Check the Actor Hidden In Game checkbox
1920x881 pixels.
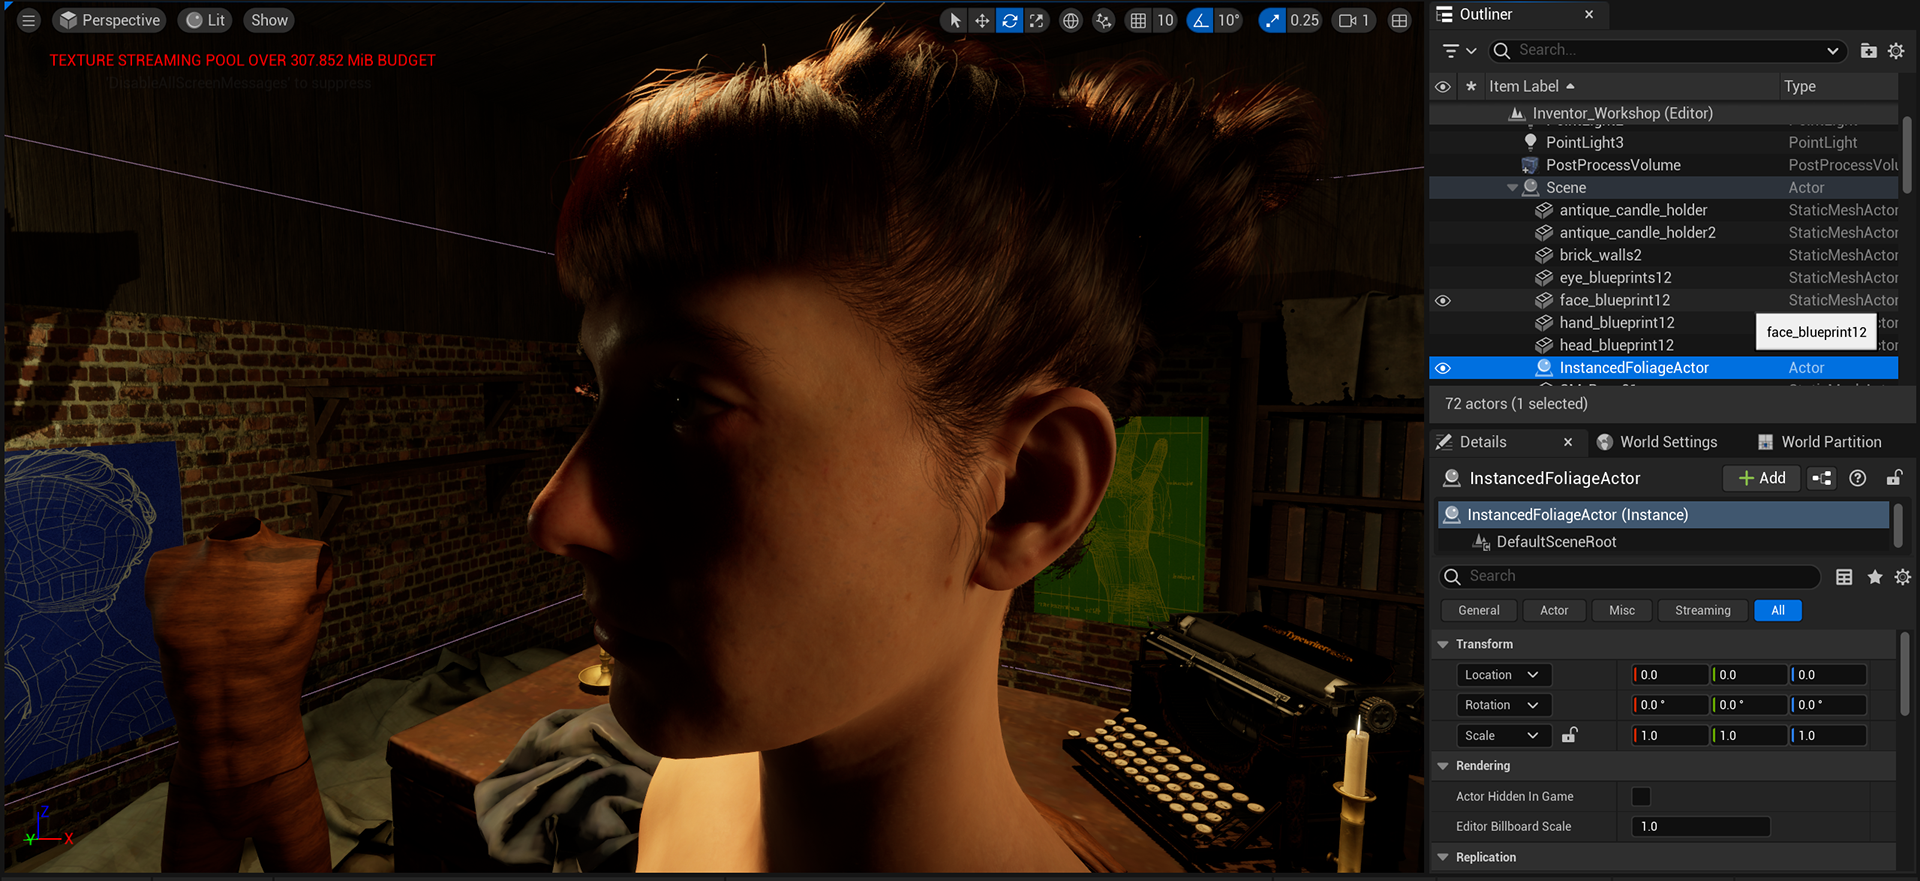pos(1641,797)
